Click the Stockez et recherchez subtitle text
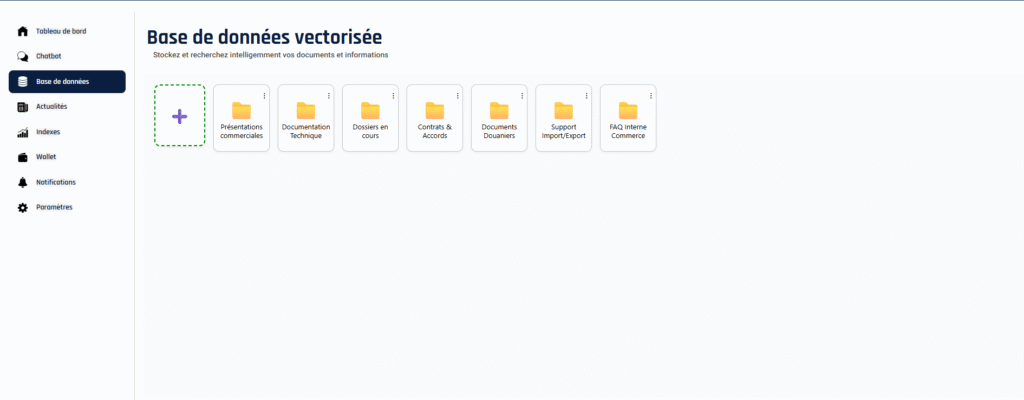This screenshot has height=400, width=1024. tap(270, 55)
